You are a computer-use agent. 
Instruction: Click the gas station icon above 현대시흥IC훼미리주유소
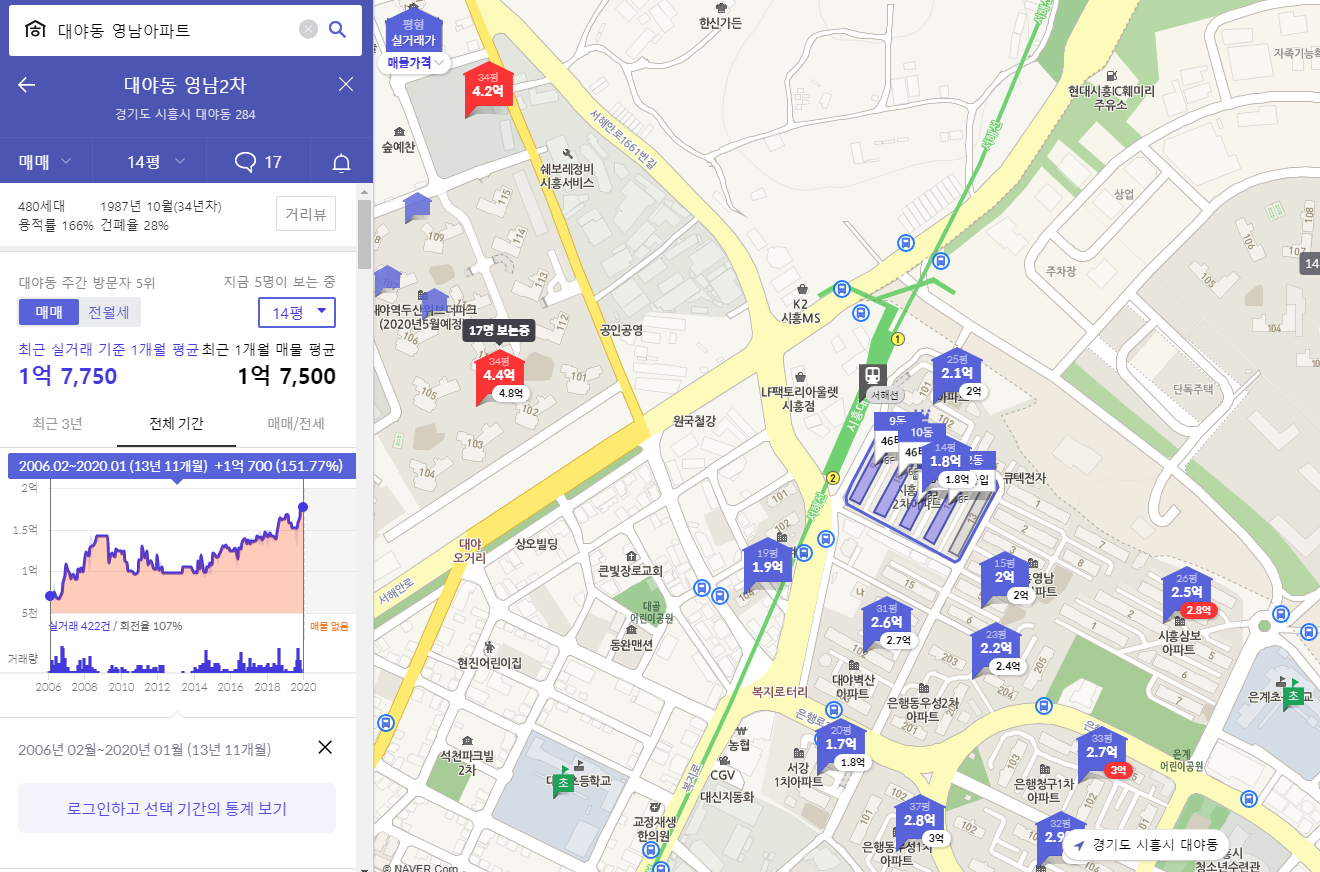pyautogui.click(x=1110, y=75)
